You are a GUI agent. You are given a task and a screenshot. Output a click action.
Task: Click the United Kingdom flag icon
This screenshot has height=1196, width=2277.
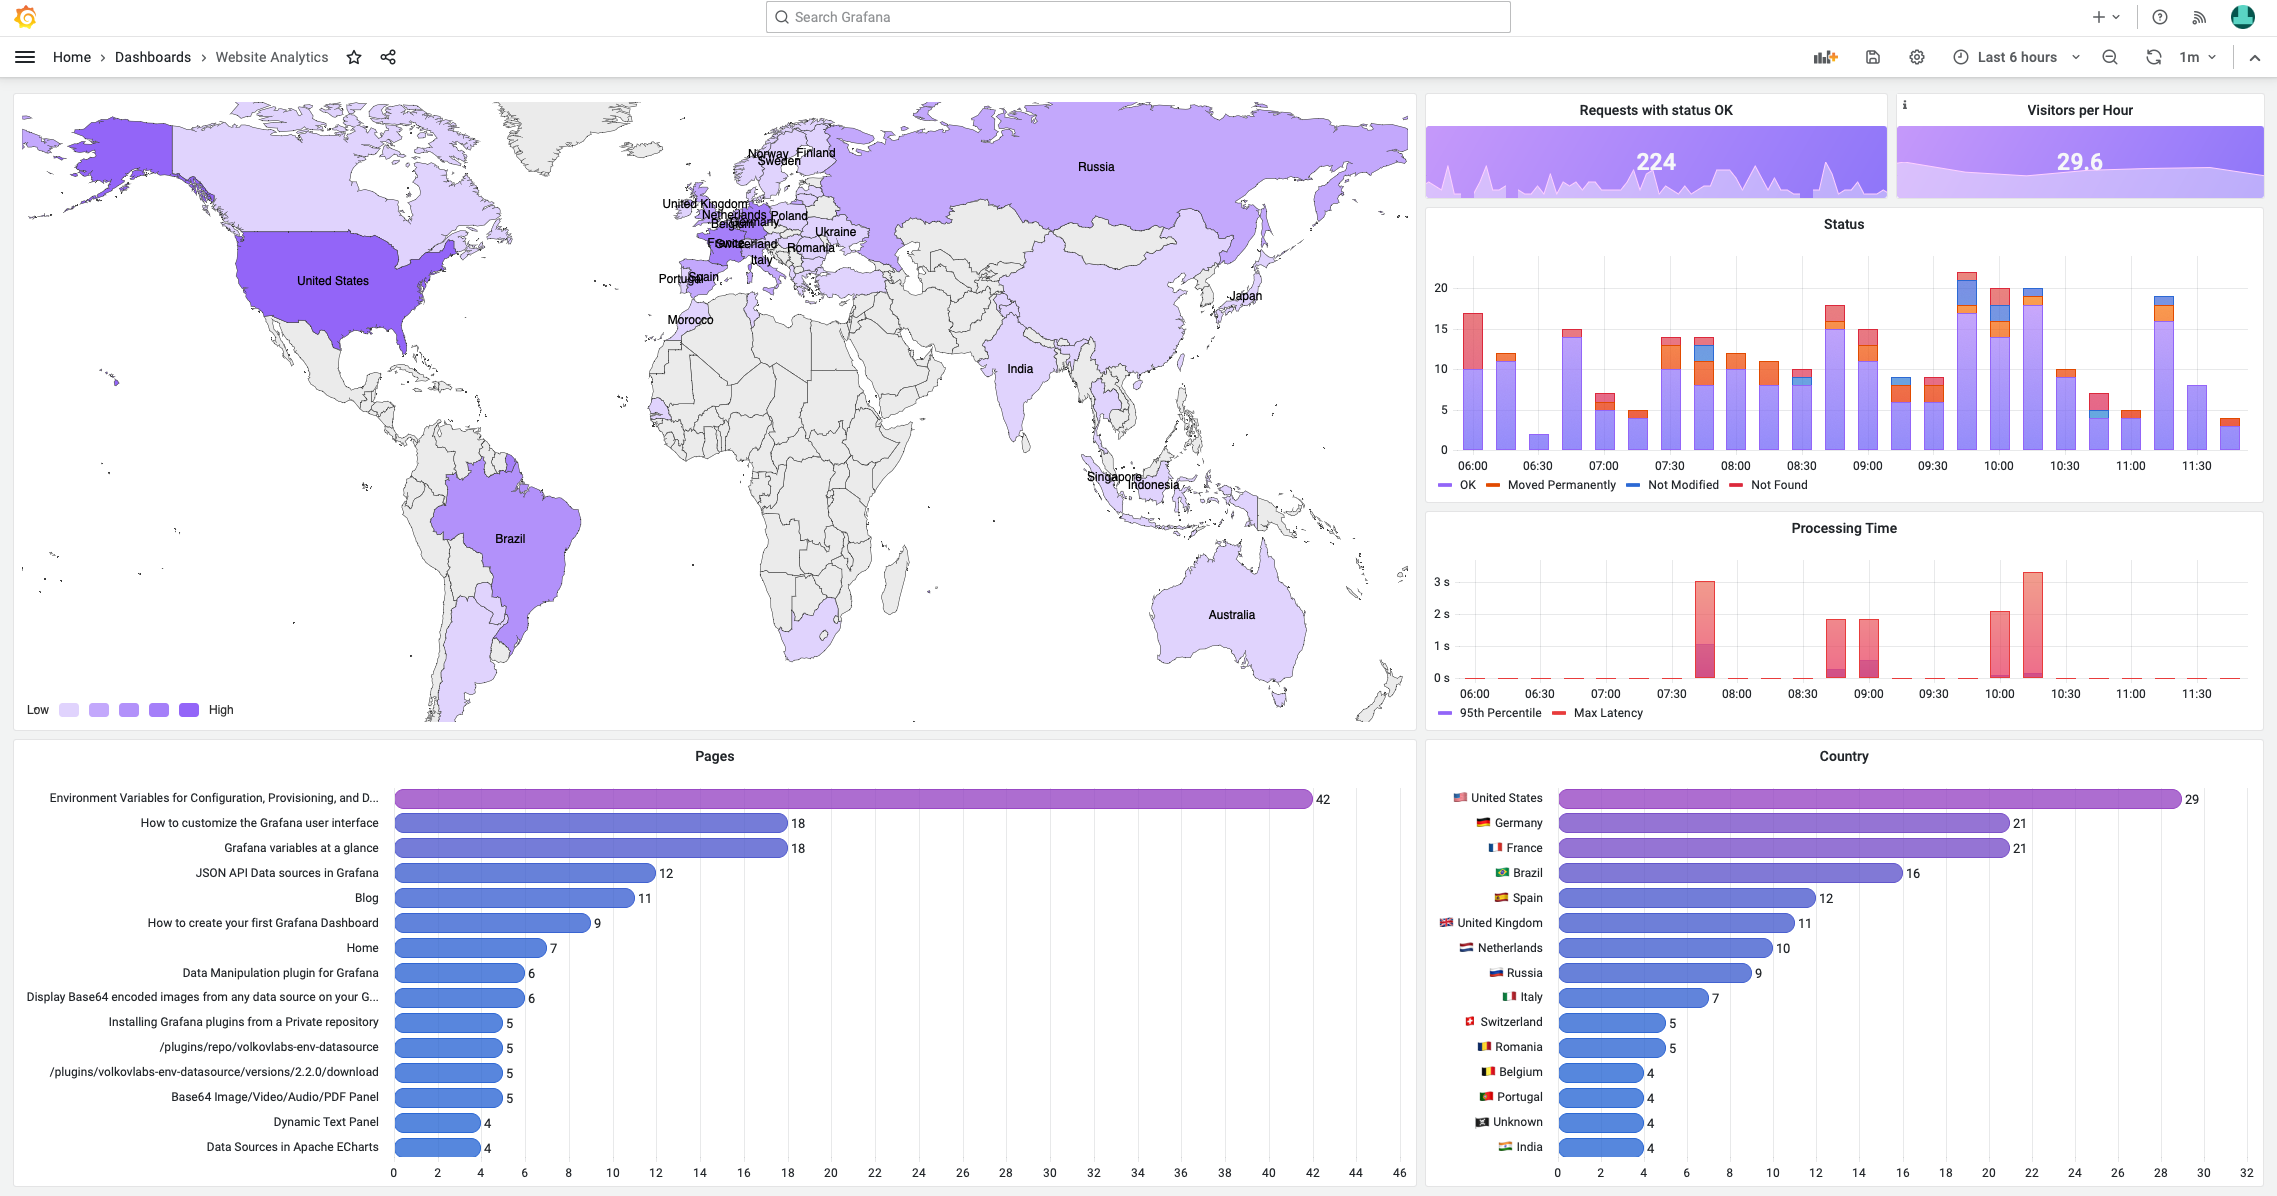pos(1446,922)
